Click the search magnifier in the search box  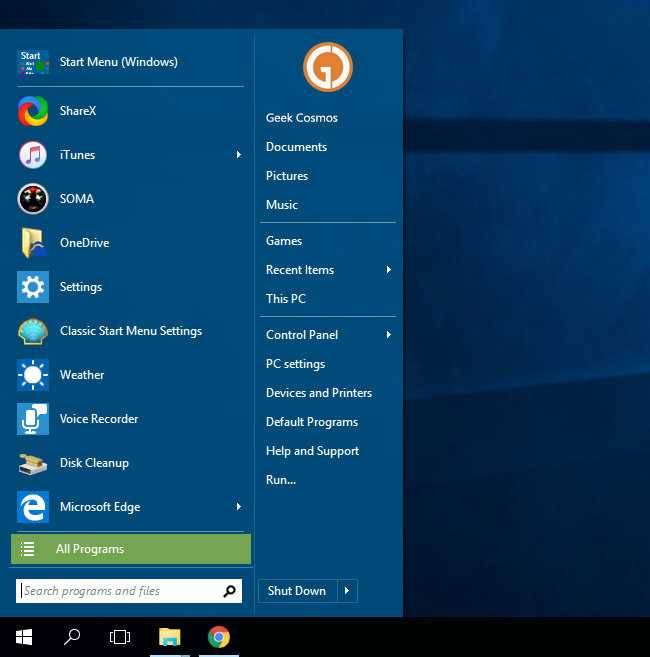click(x=229, y=591)
